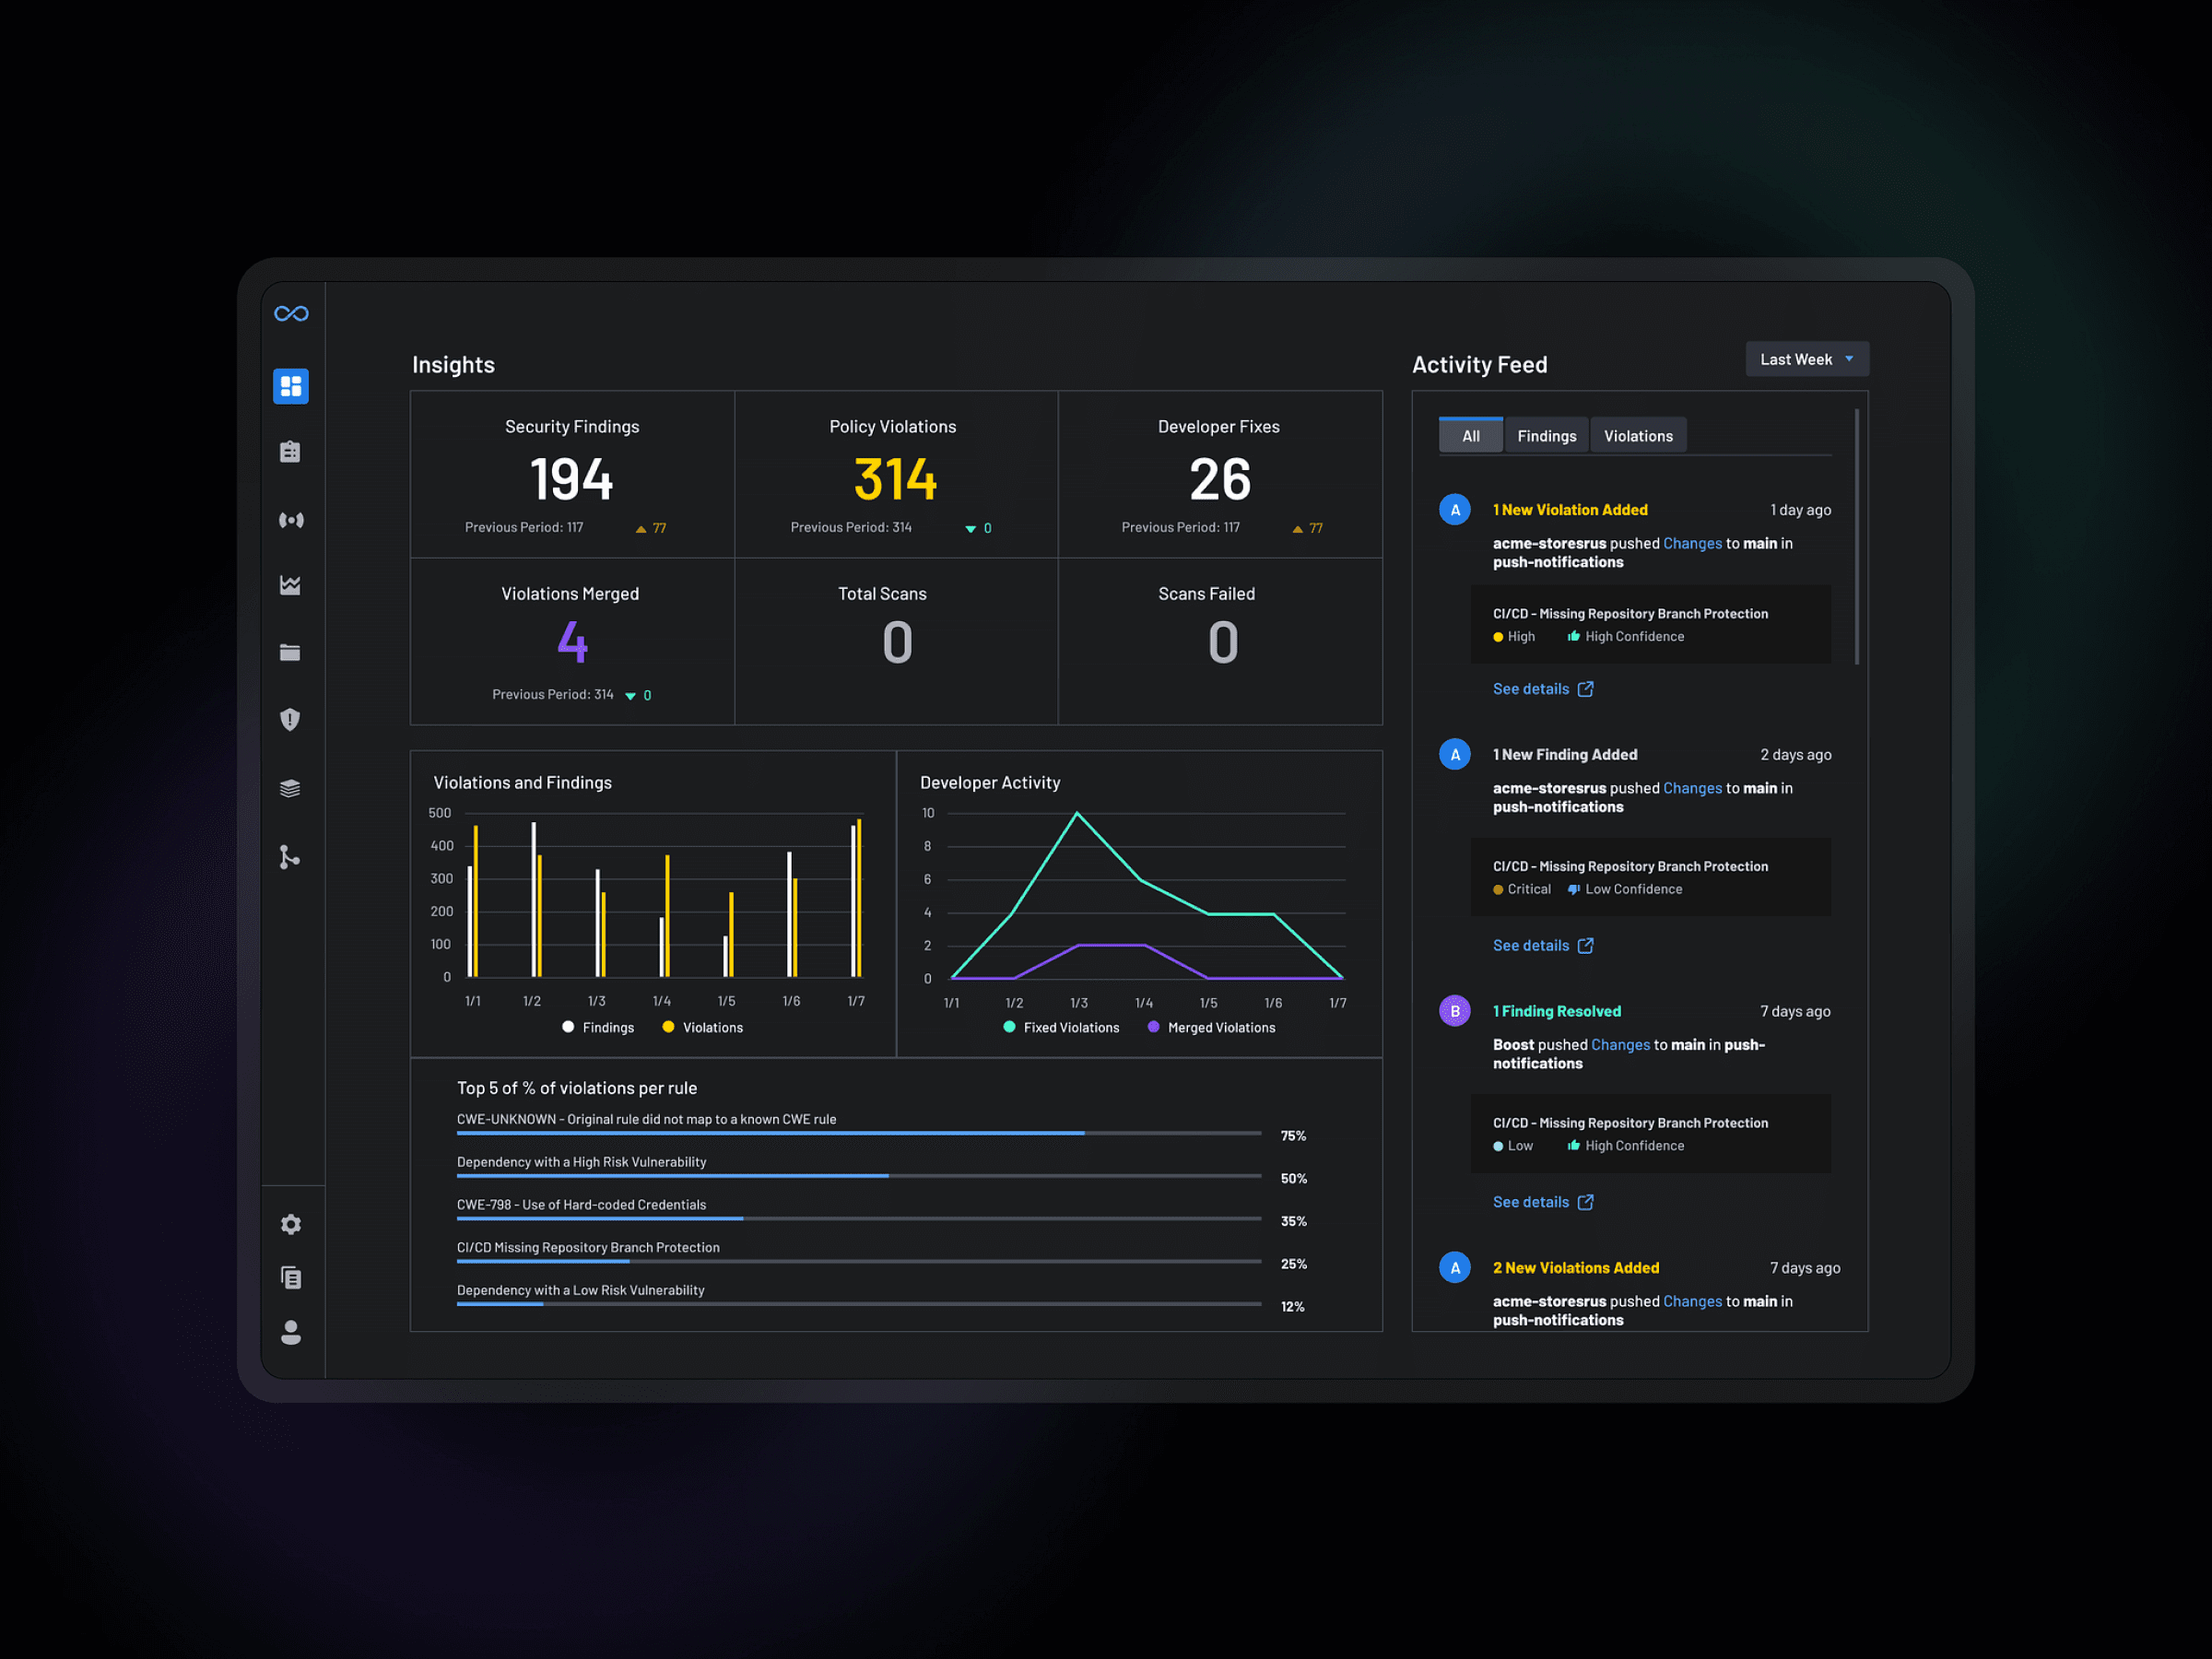
Task: Click the network/connections icon in sidebar
Action: pos(291,518)
